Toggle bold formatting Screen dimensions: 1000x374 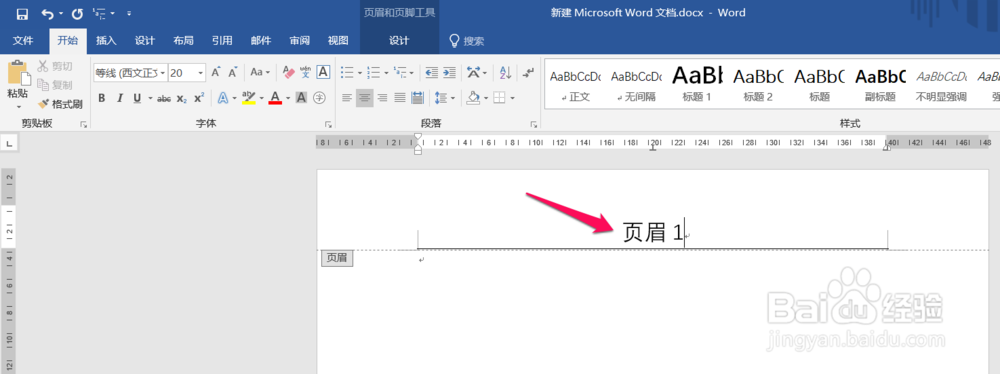pos(101,98)
